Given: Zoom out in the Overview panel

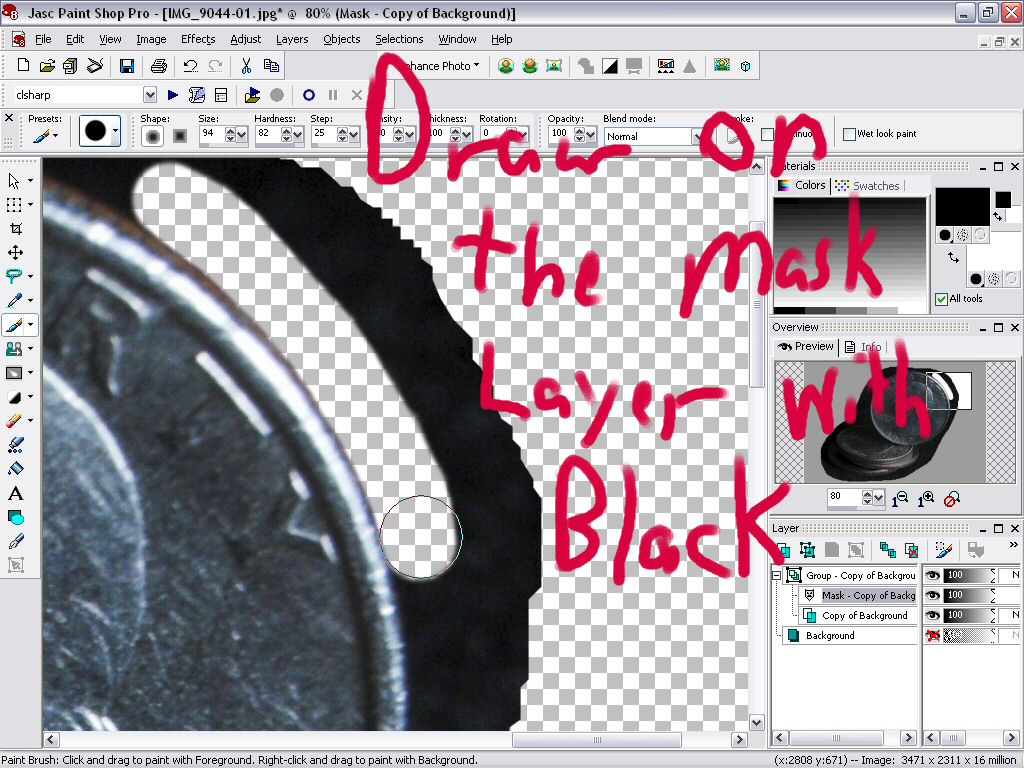Looking at the screenshot, I should click(900, 499).
